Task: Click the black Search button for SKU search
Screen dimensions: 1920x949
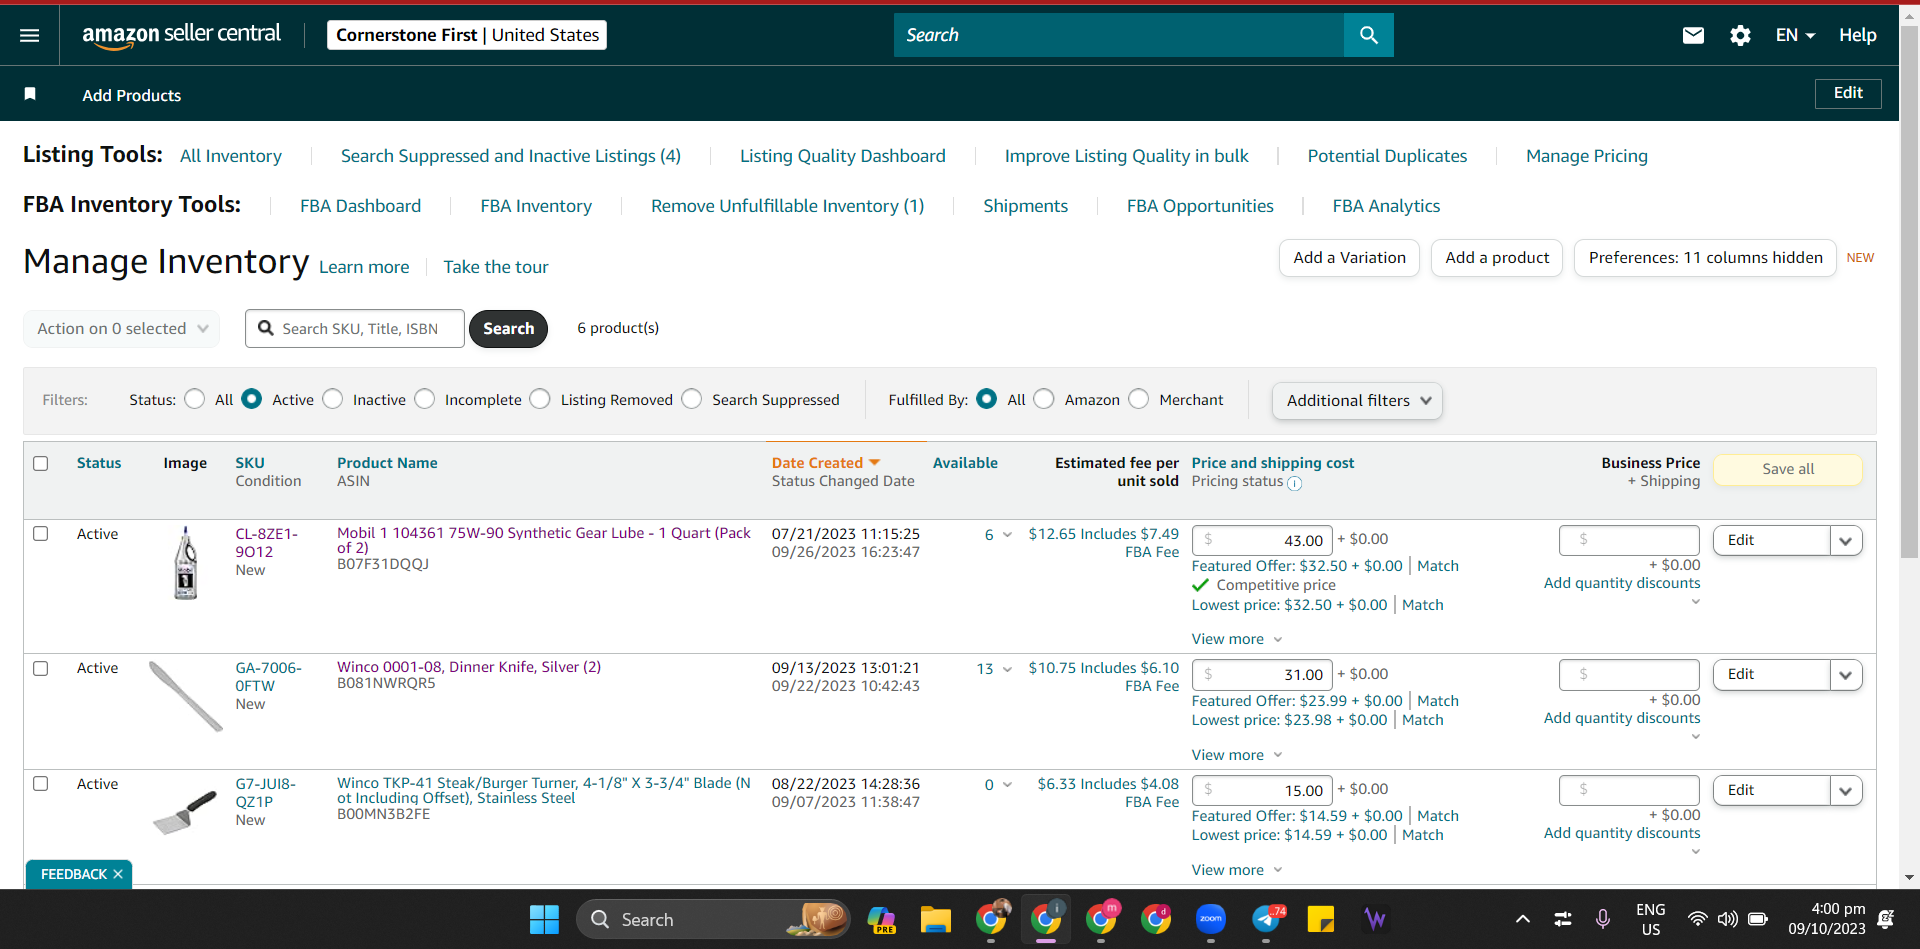Action: pos(508,329)
